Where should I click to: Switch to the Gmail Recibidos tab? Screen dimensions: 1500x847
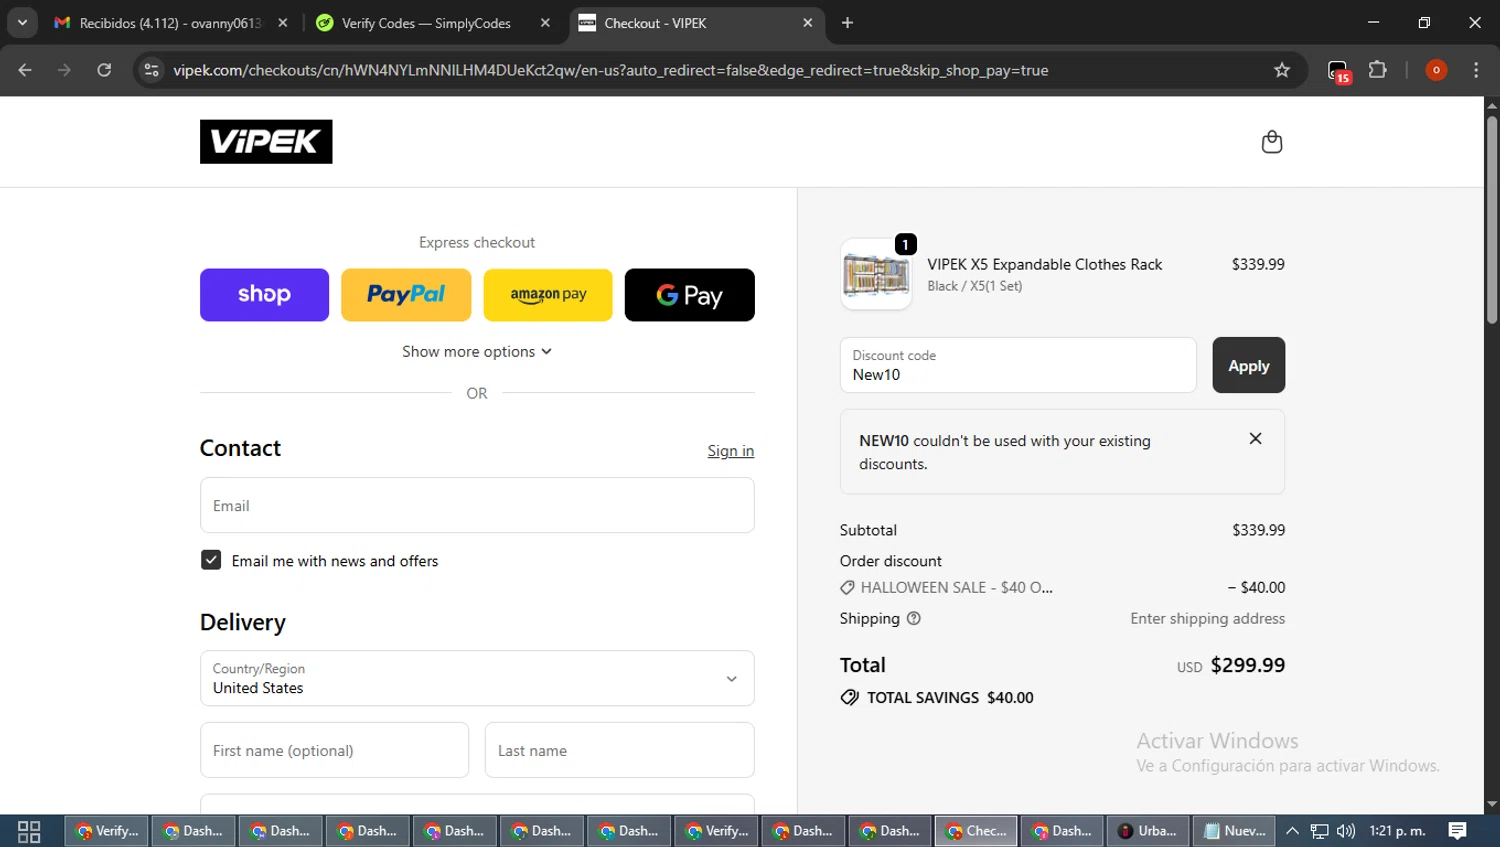click(170, 23)
